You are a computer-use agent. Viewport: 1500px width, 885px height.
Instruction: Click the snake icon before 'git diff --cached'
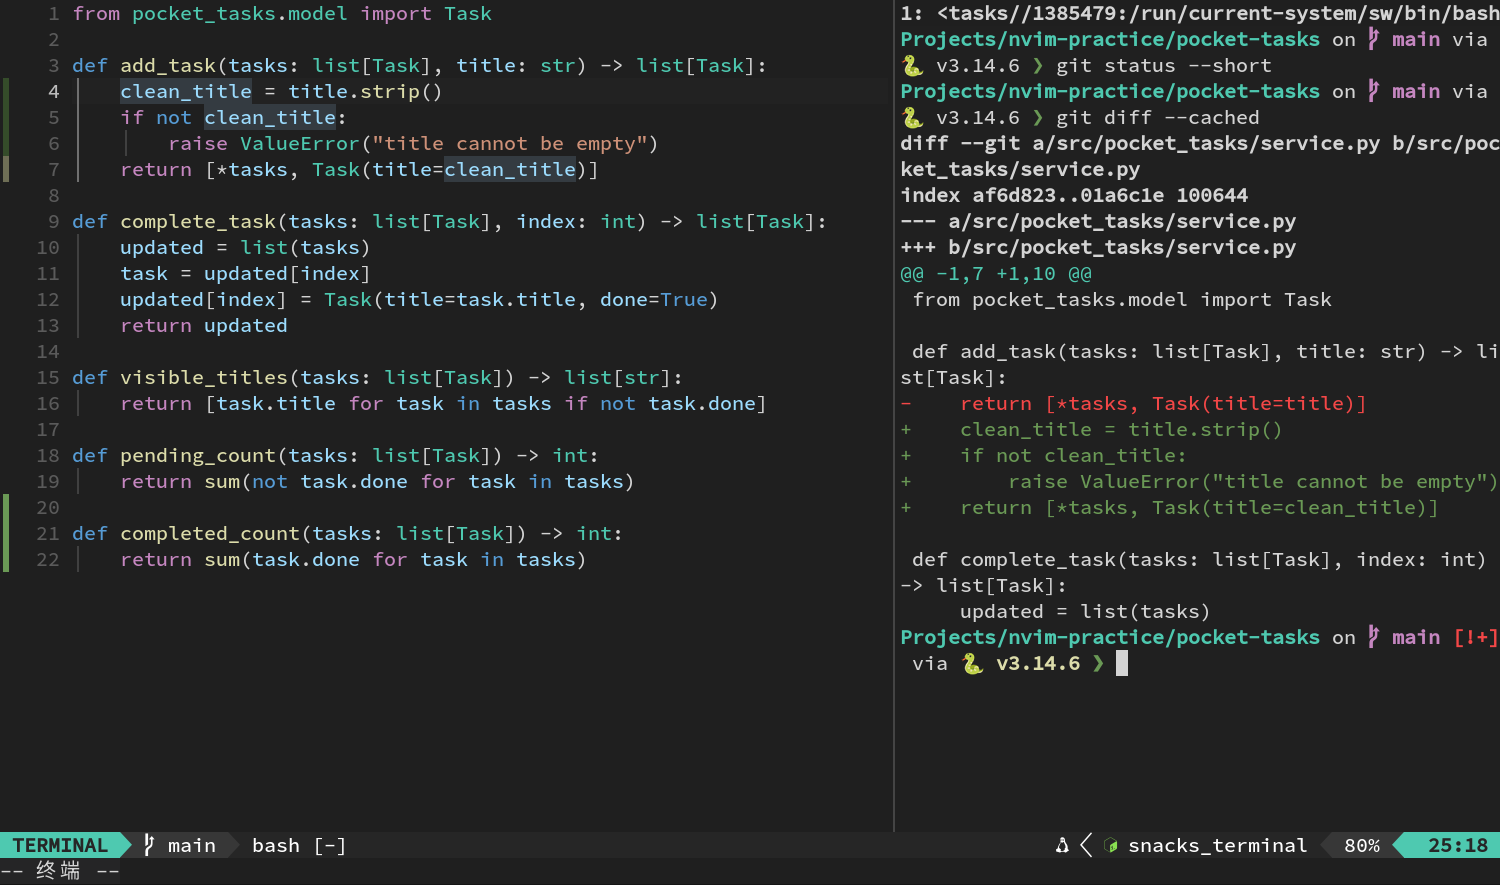(912, 118)
